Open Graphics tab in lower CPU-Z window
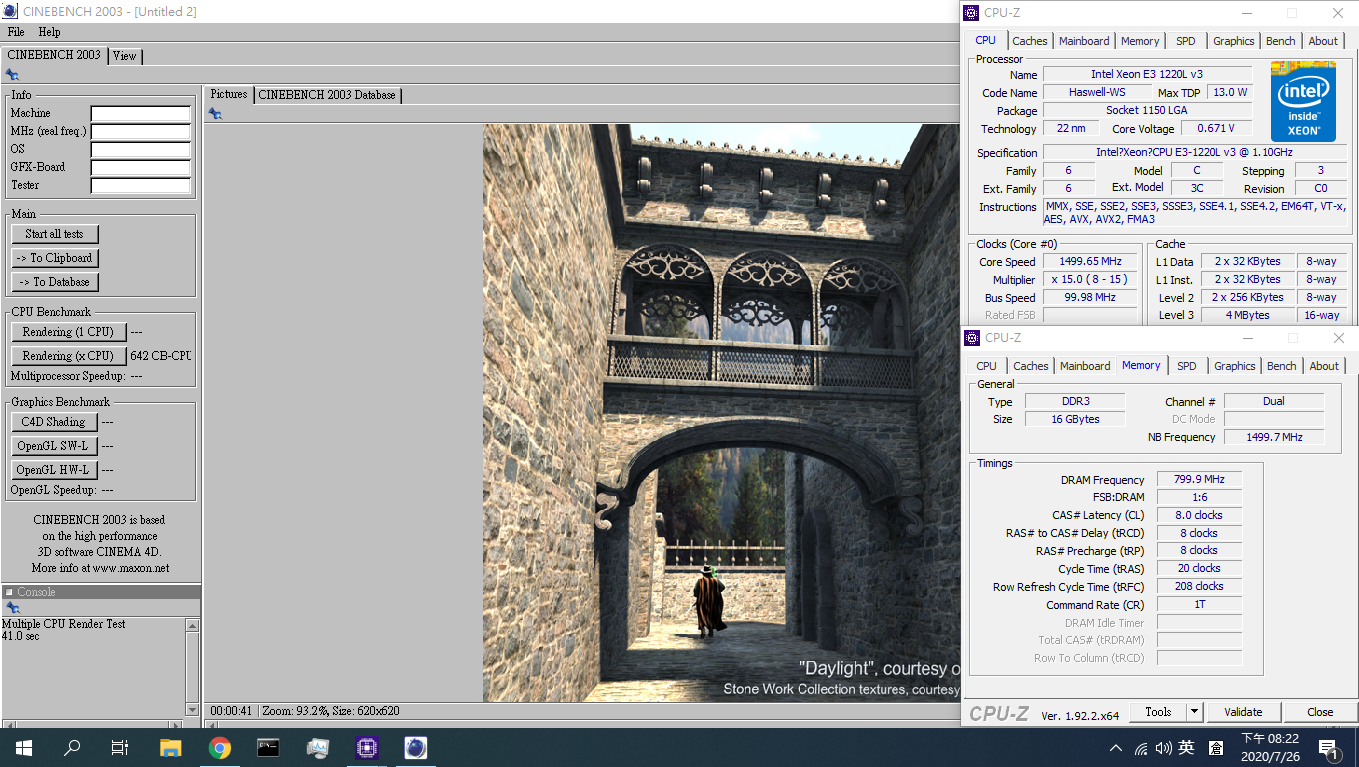 (x=1234, y=366)
